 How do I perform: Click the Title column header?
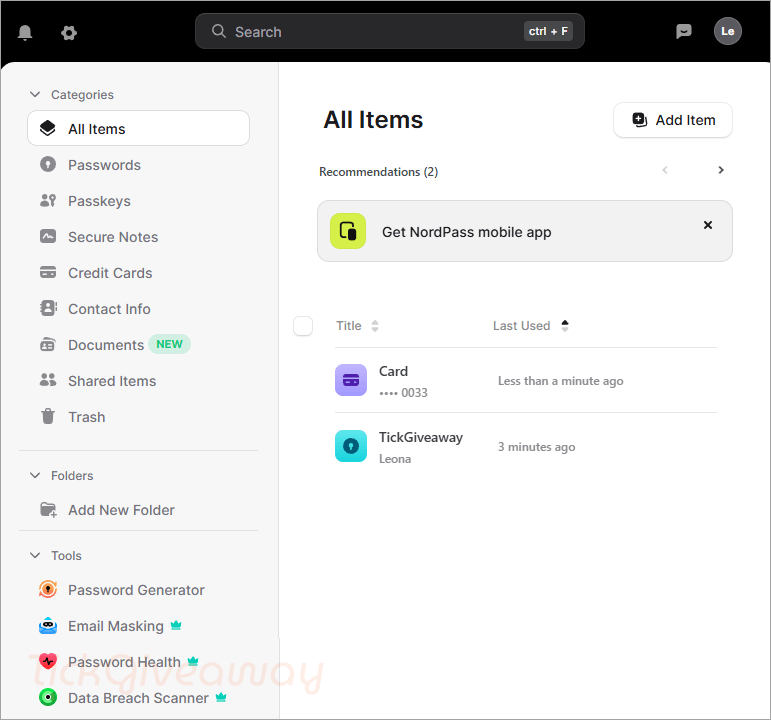[349, 326]
